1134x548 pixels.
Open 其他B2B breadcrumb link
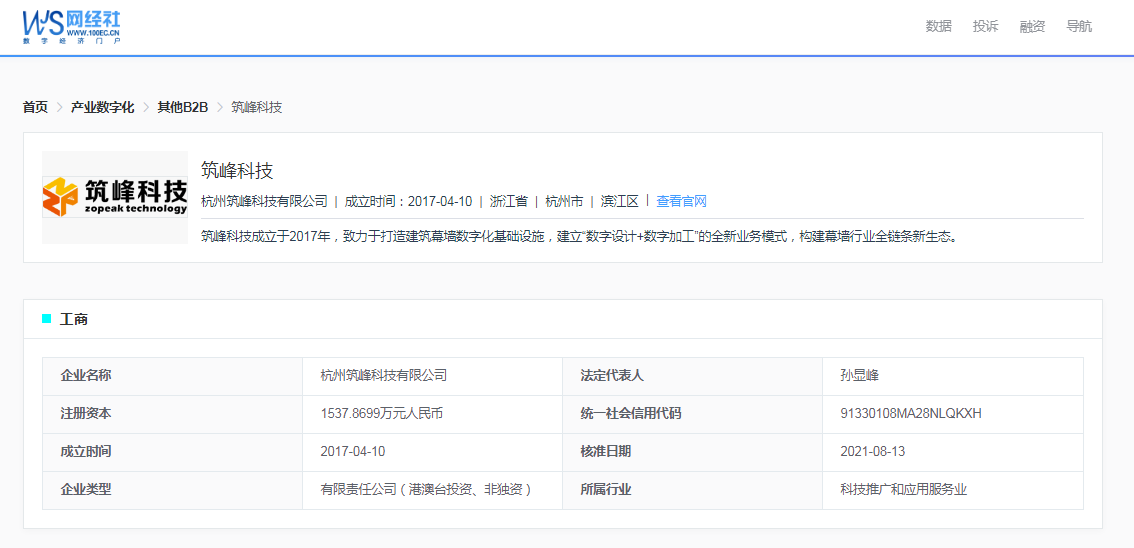[182, 107]
